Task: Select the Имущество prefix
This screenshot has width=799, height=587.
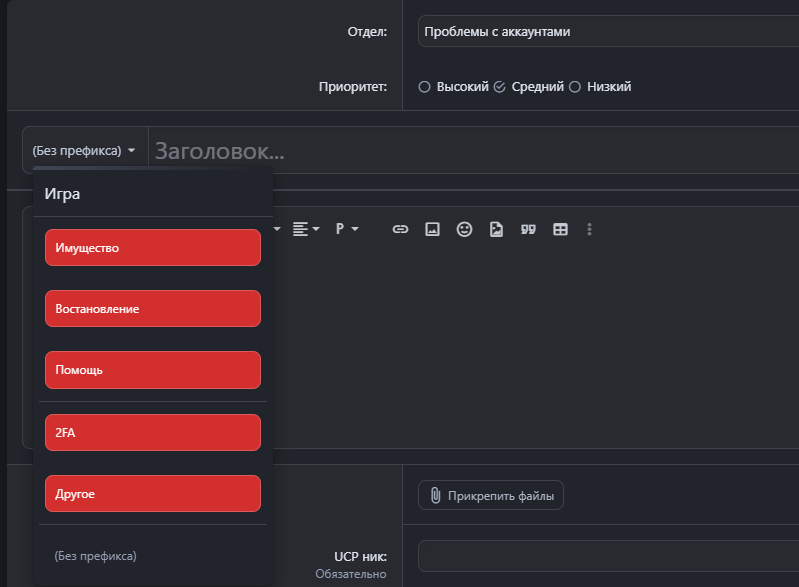Action: (152, 248)
